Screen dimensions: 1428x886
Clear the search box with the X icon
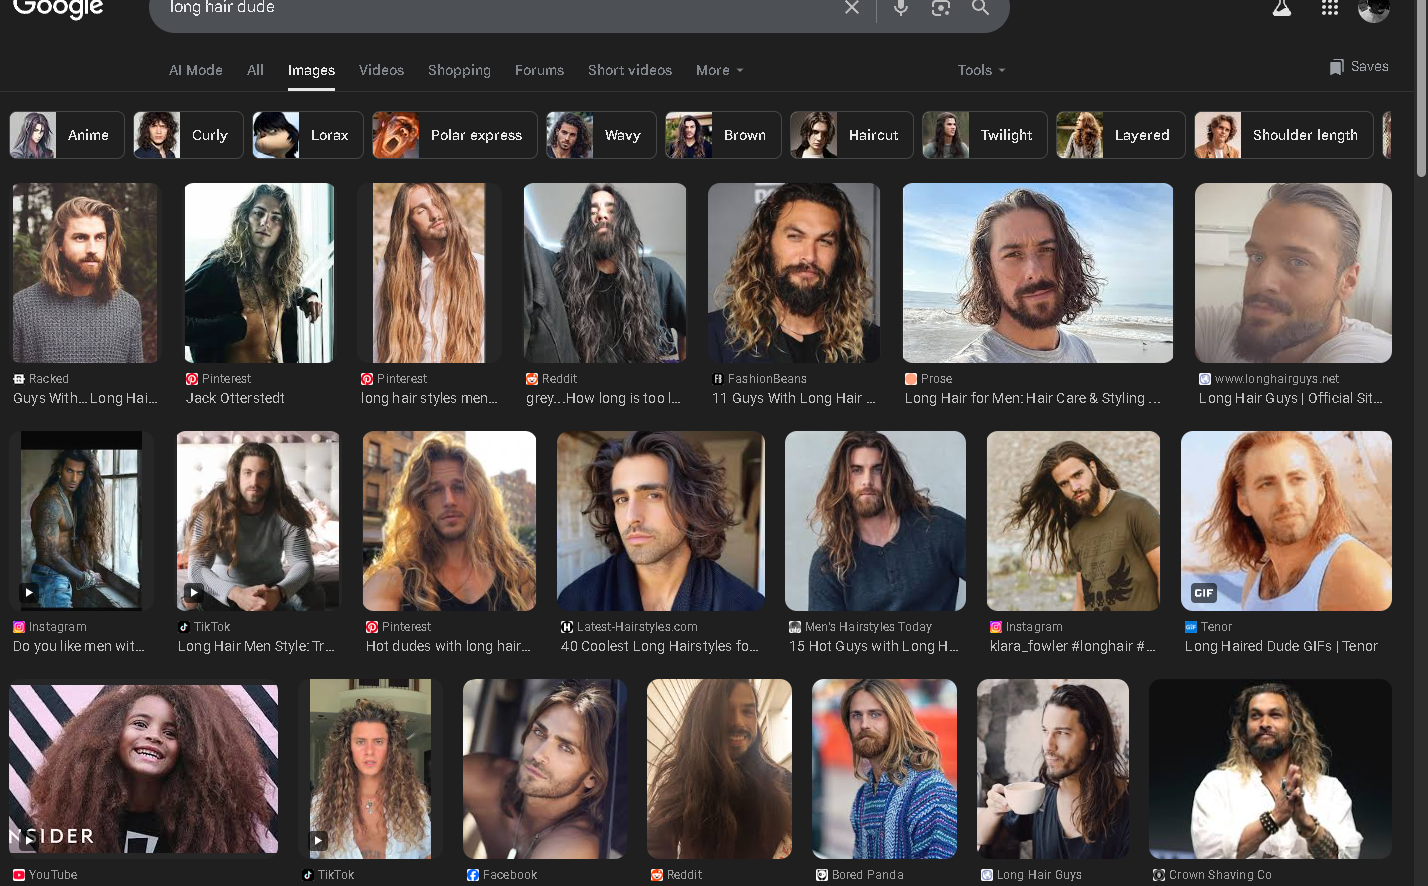tap(851, 8)
